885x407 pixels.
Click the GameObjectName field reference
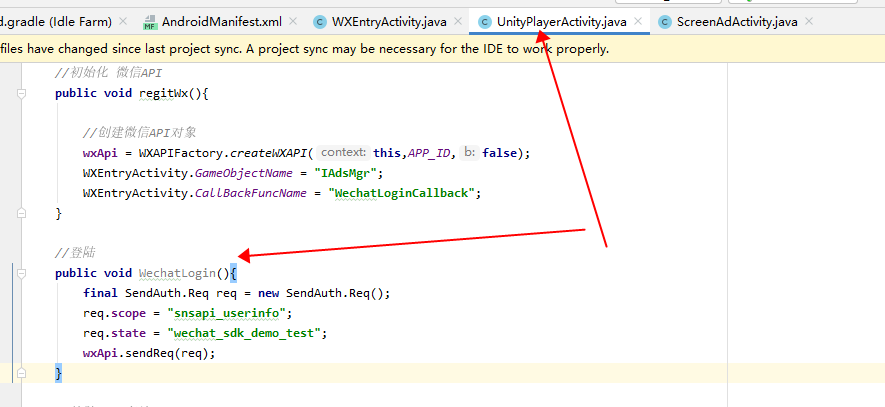[244, 173]
